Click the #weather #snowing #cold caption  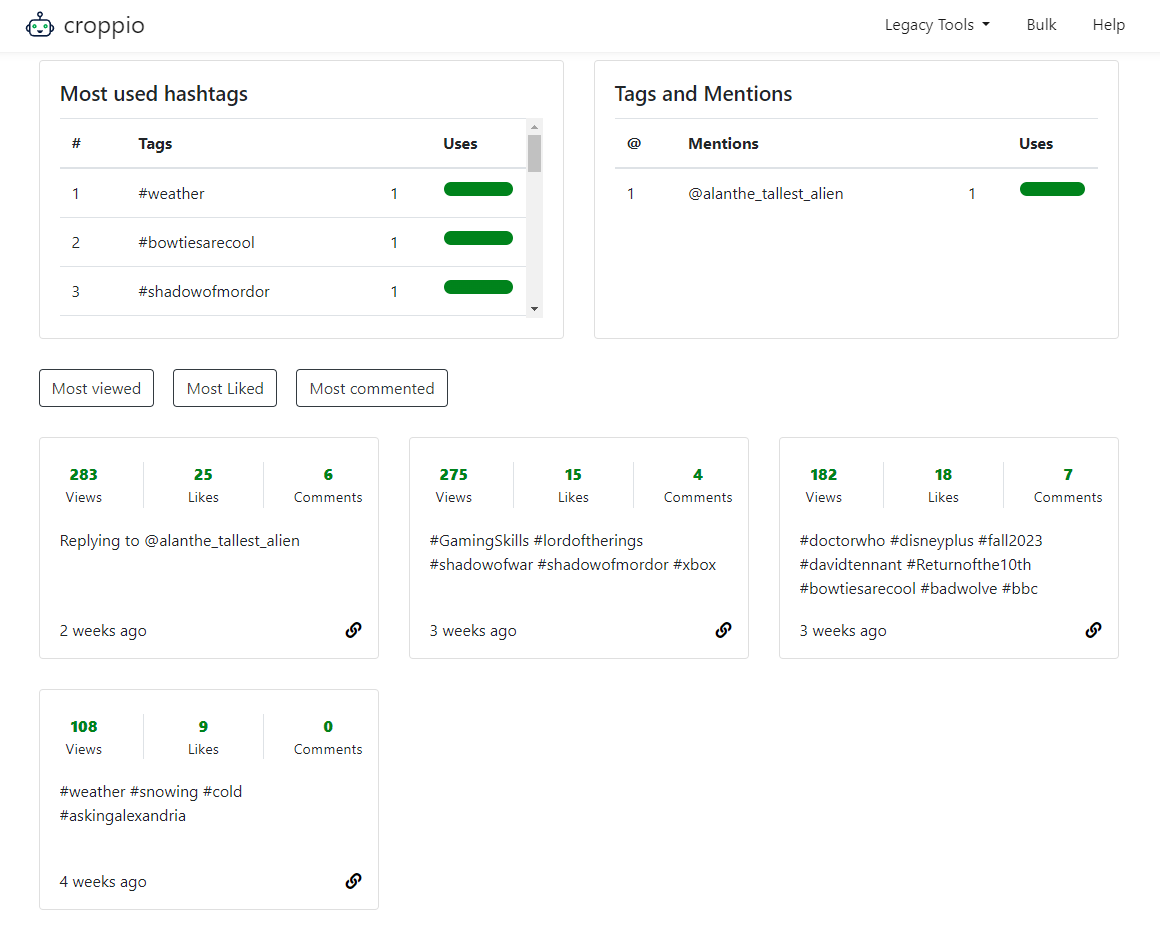click(x=151, y=804)
